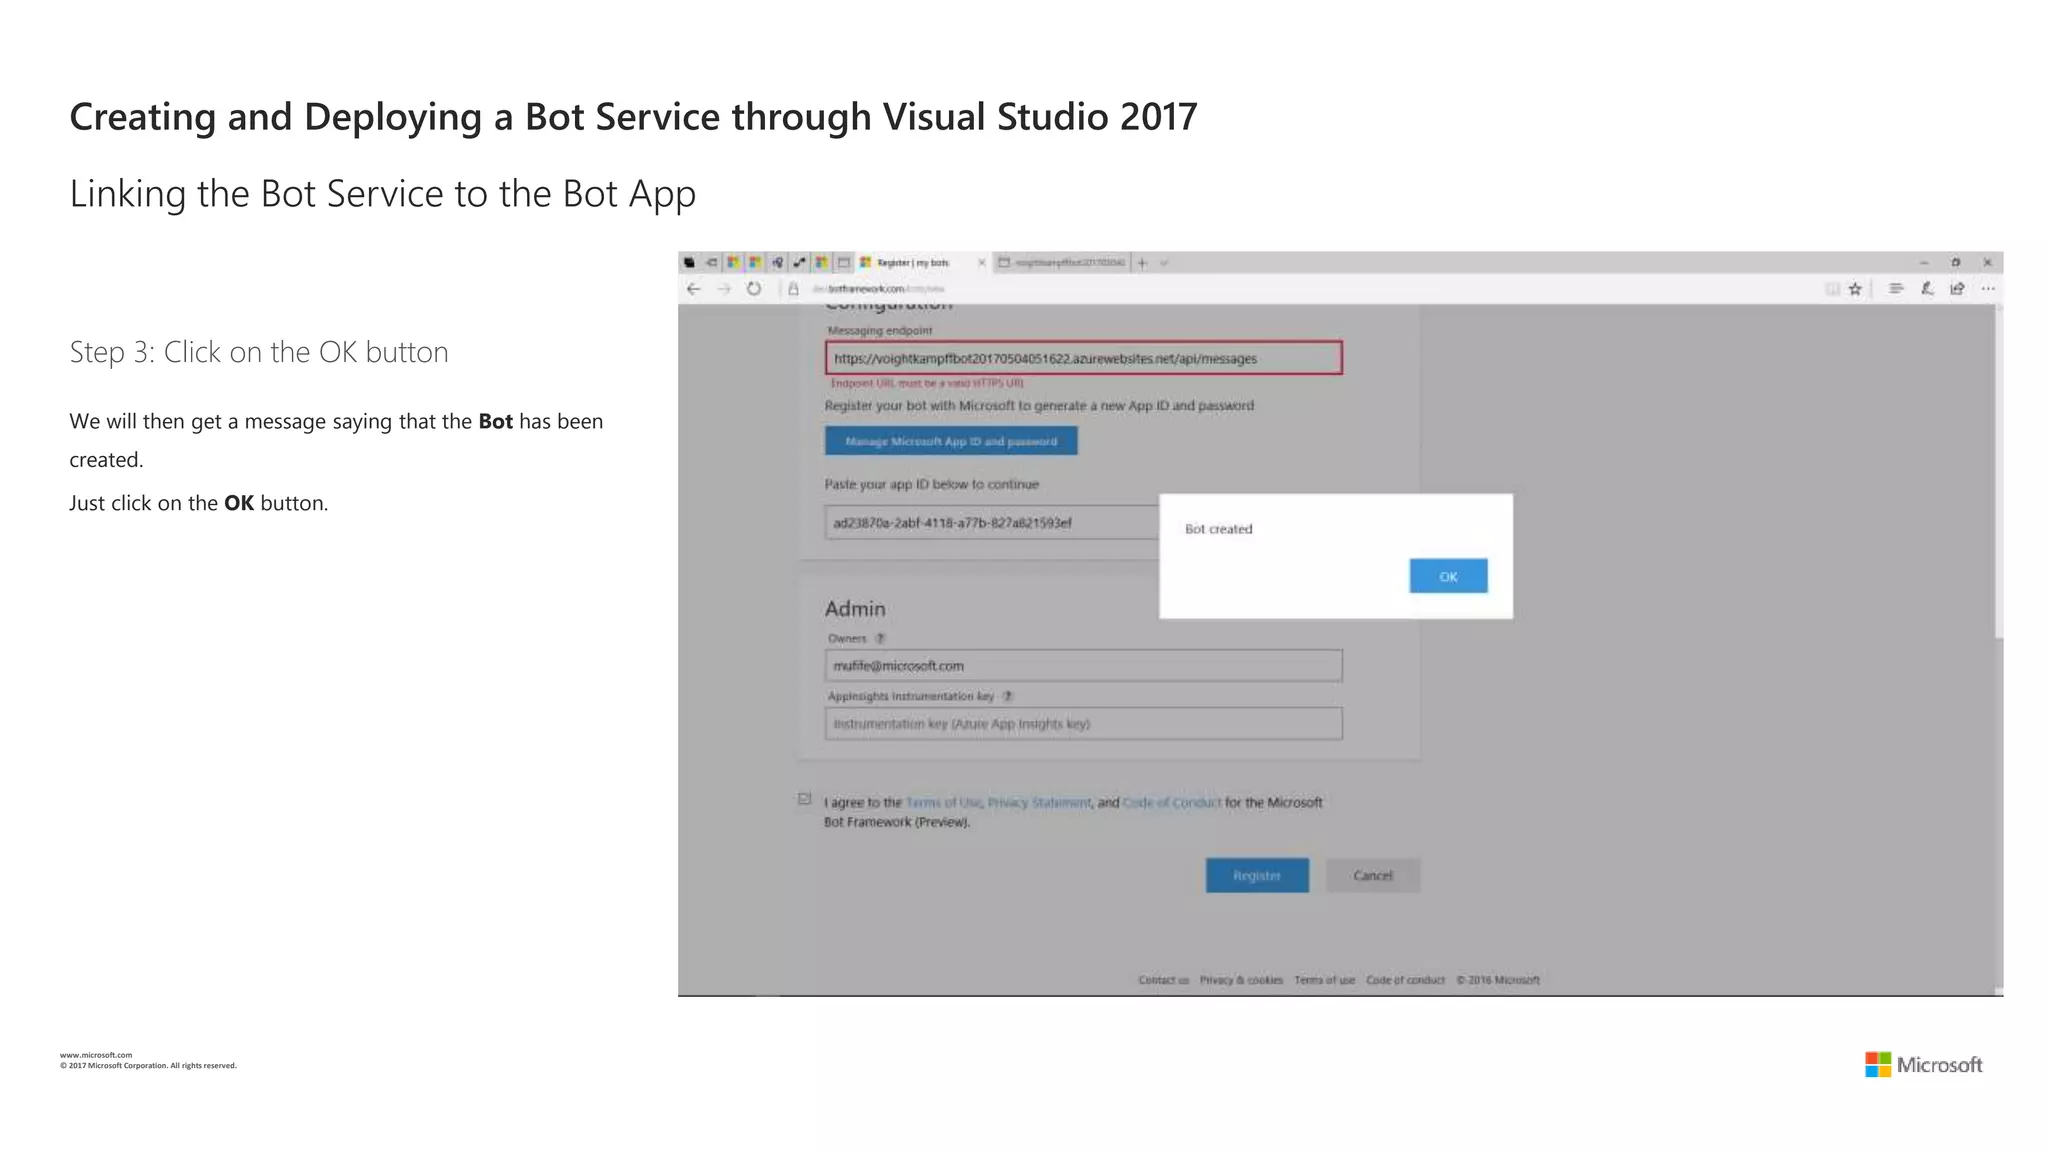Click the reading view icon
Viewport: 2048px width, 1152px height.
[1832, 289]
